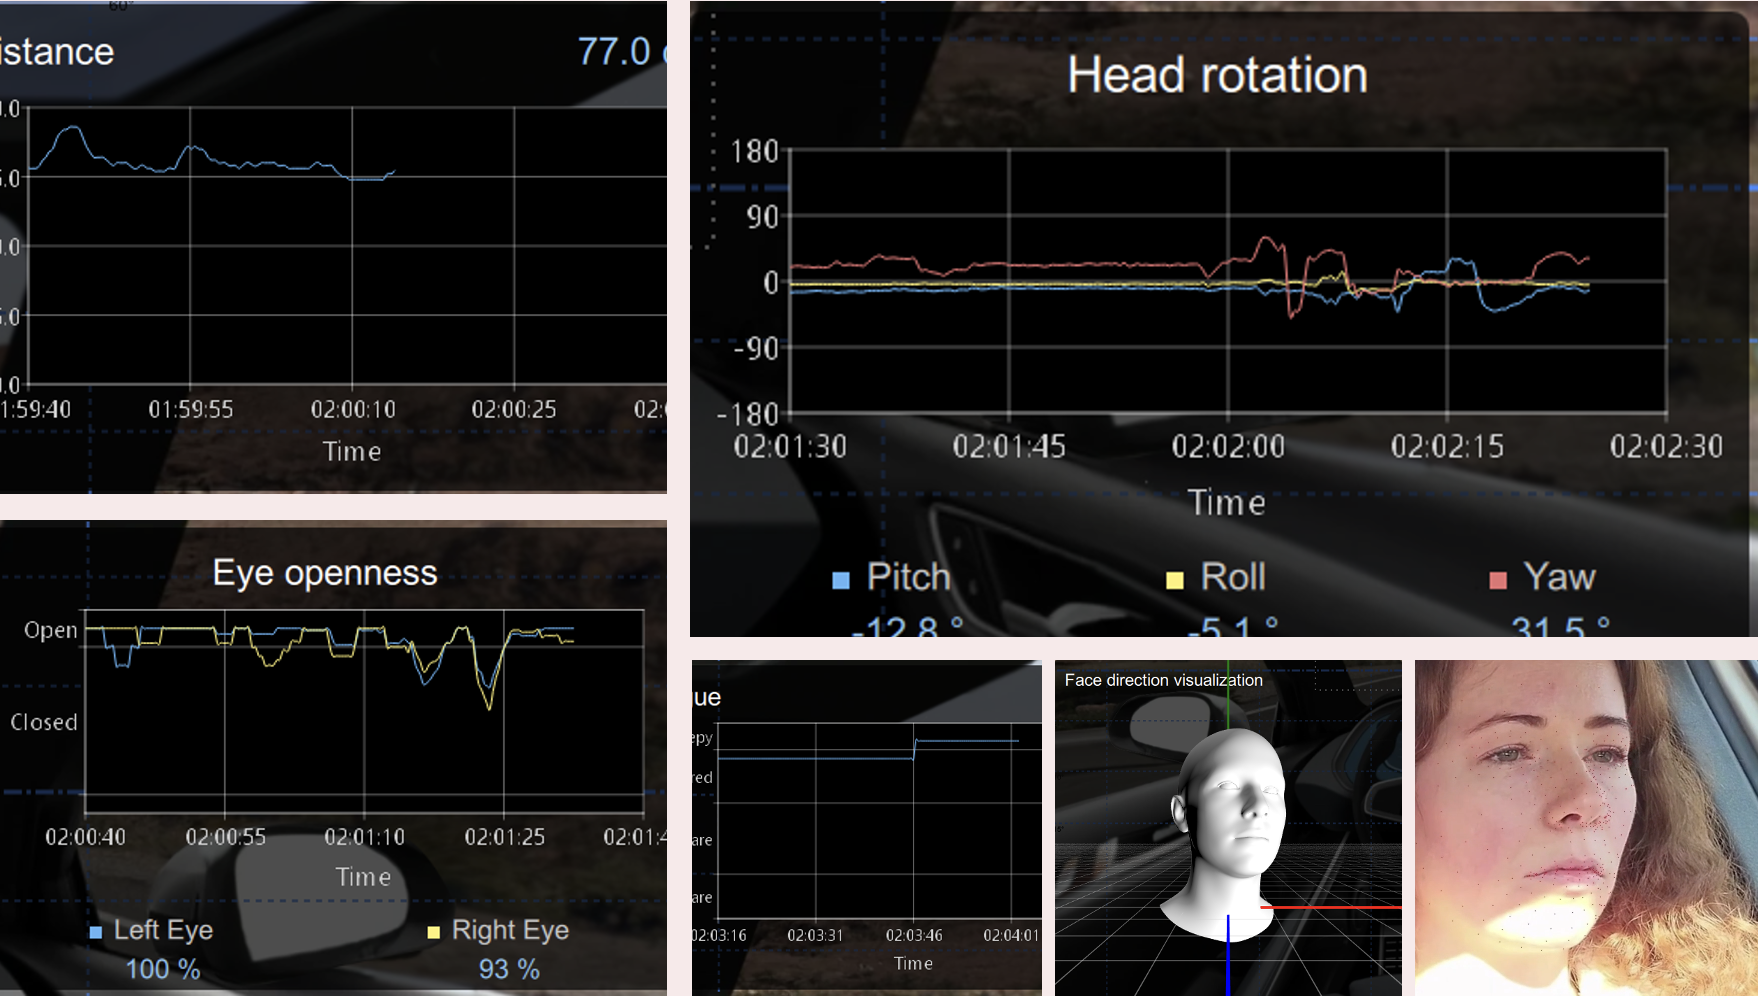Click the yellow Right Eye legend marker

[x=433, y=932]
